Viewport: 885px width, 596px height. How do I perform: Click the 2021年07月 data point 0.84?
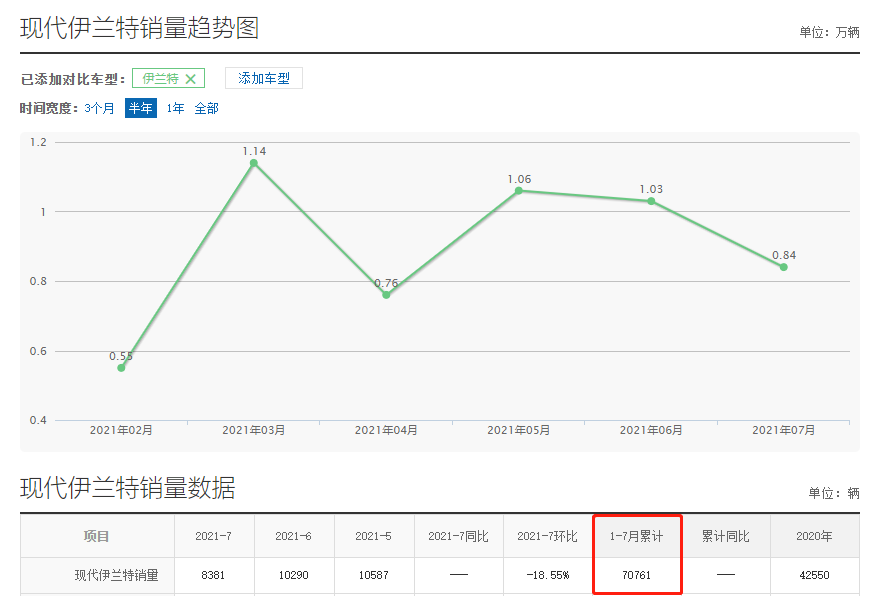tap(783, 267)
